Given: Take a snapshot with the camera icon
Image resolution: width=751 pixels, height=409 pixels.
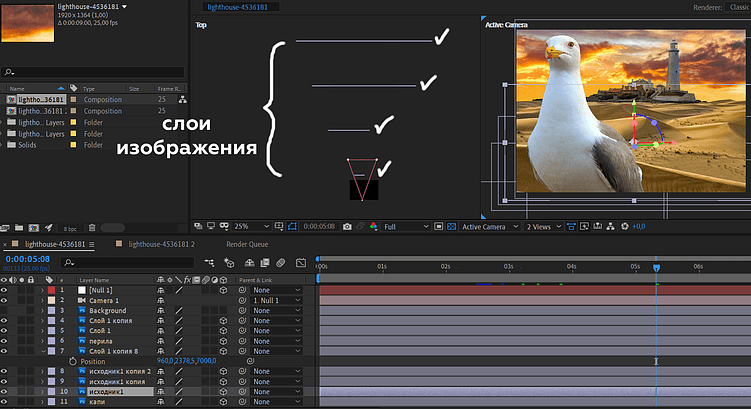Looking at the screenshot, I should pyautogui.click(x=347, y=227).
